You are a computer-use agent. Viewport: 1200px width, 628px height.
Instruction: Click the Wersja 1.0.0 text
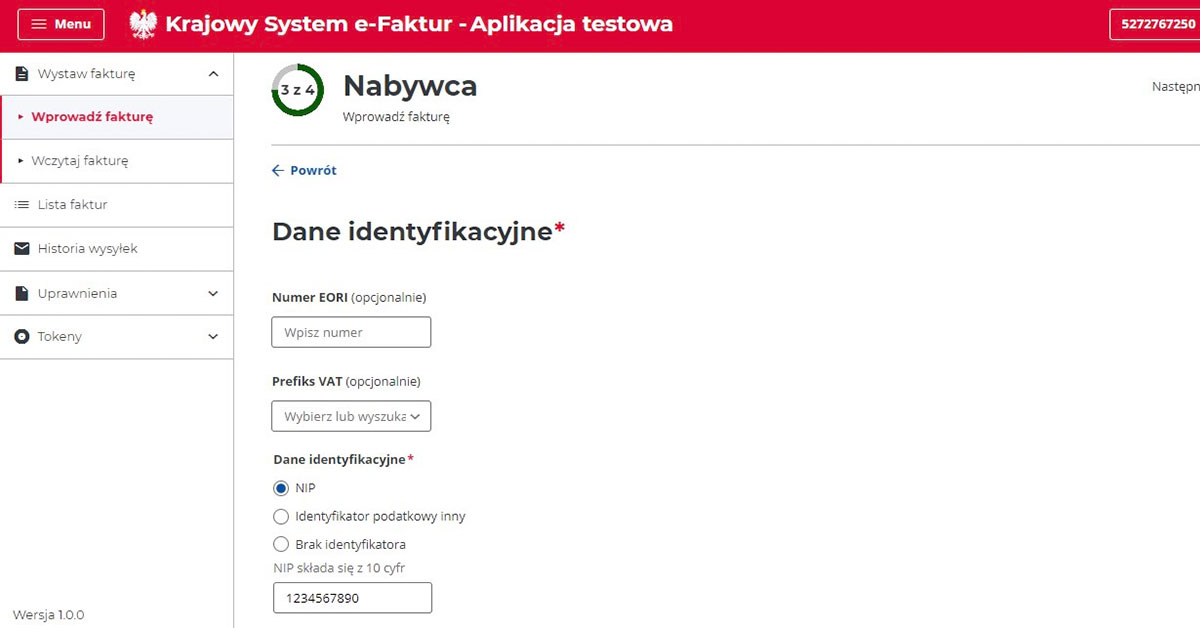[49, 615]
